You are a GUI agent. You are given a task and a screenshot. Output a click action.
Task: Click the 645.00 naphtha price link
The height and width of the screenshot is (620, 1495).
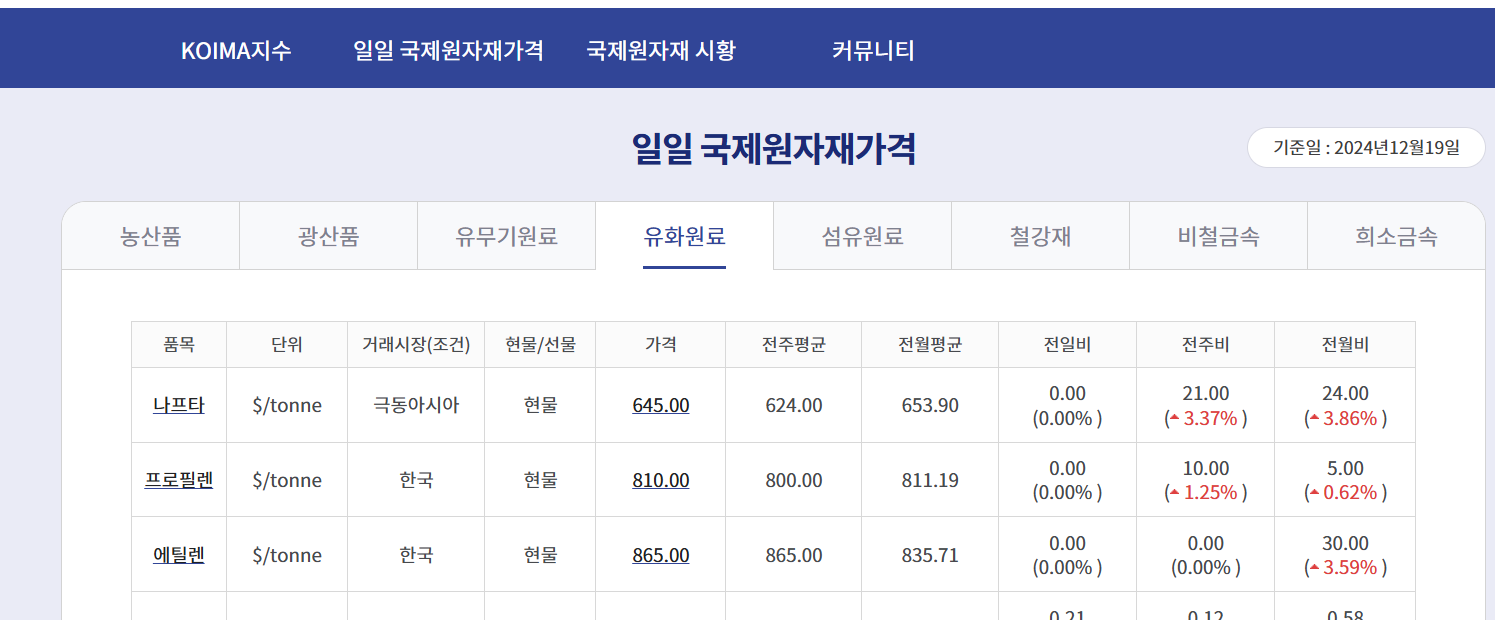tap(661, 405)
